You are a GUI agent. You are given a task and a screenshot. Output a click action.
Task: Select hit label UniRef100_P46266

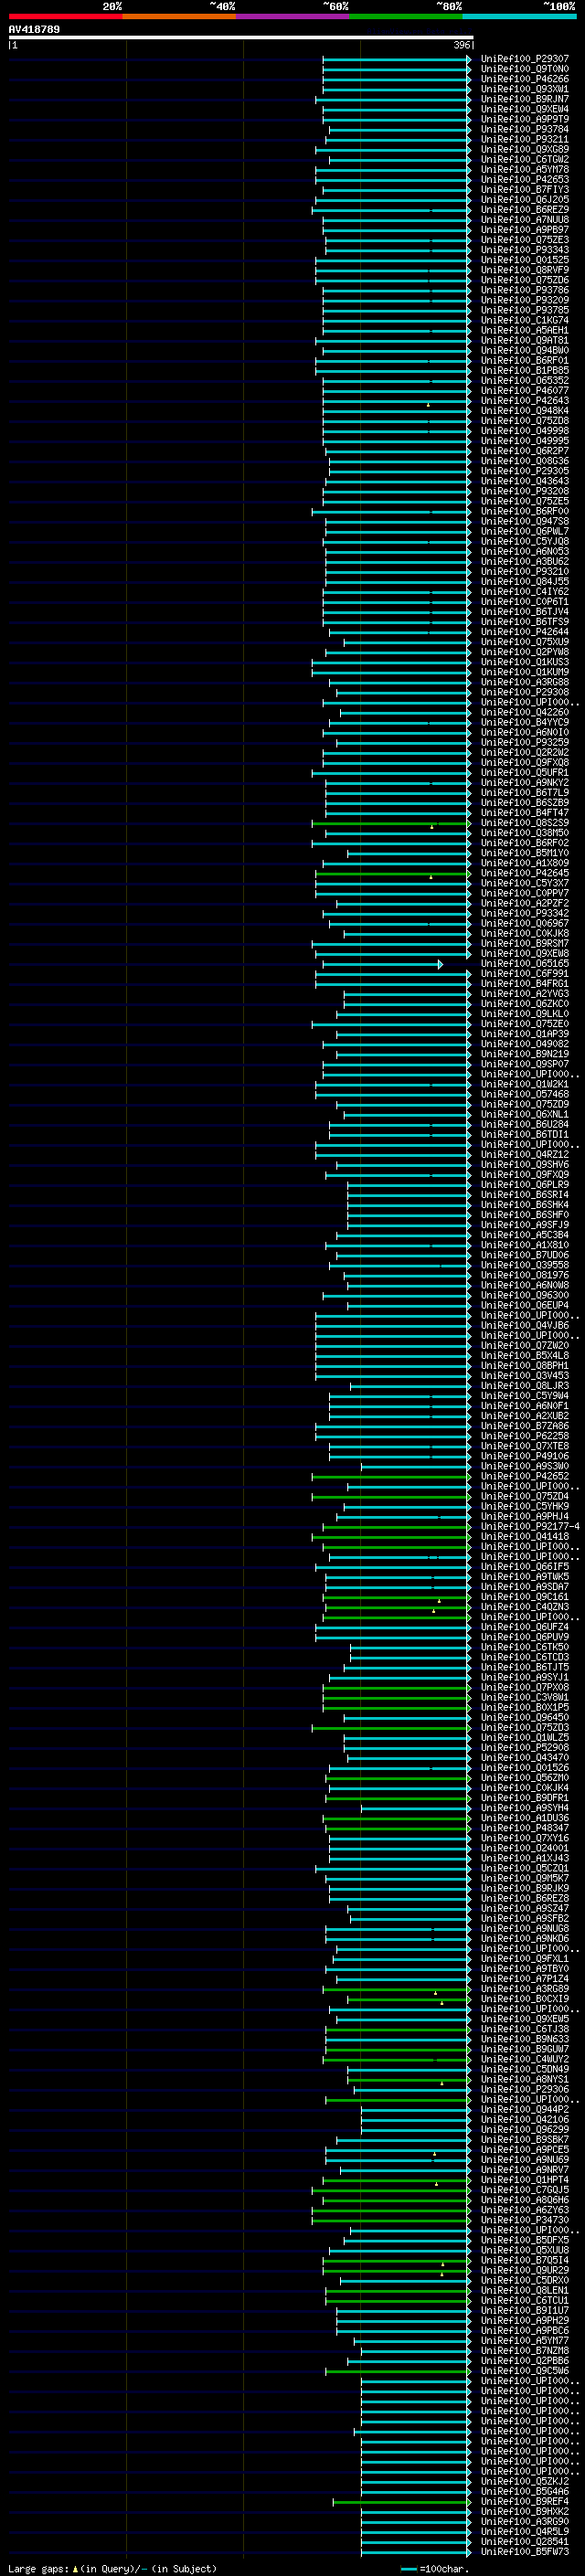525,79
